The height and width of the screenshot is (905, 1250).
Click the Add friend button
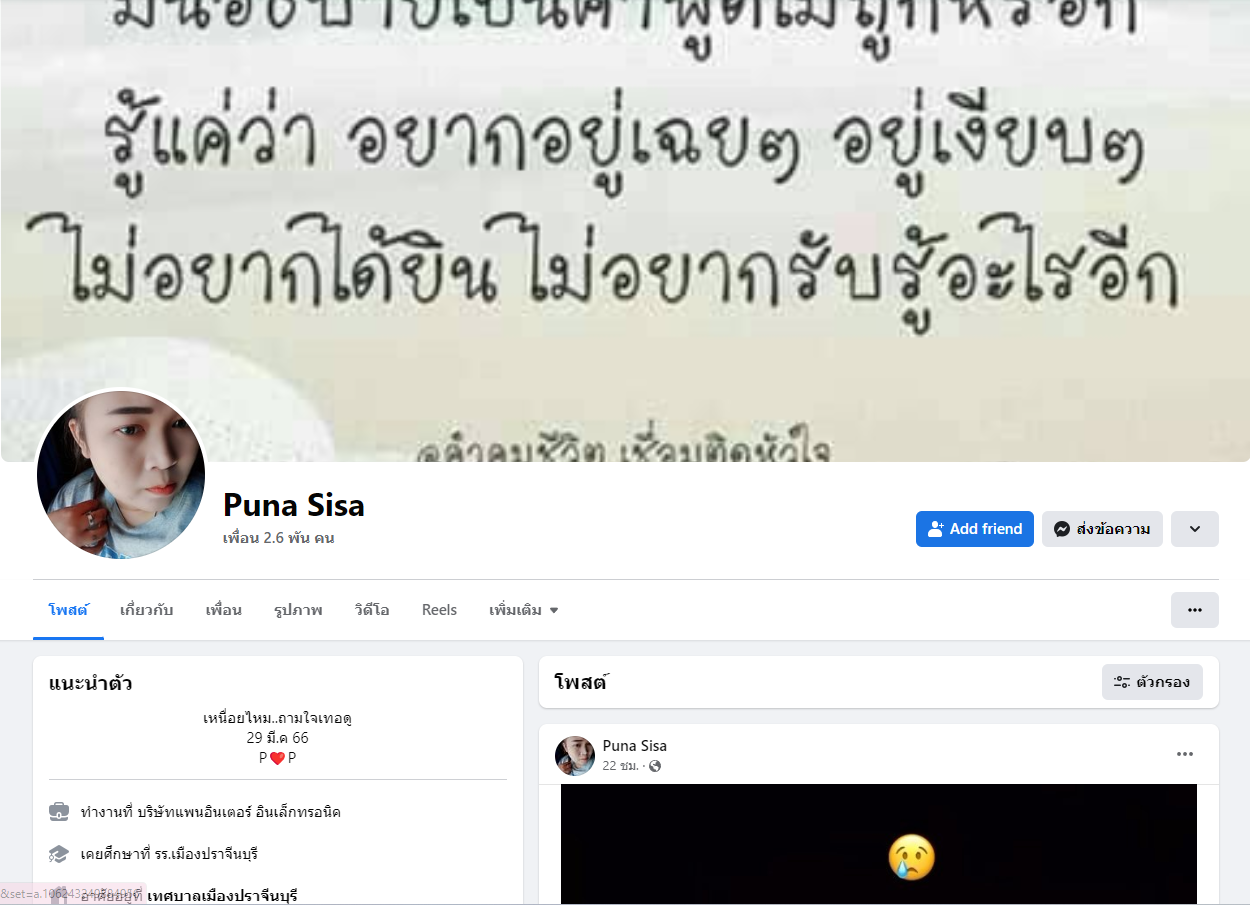pos(974,529)
